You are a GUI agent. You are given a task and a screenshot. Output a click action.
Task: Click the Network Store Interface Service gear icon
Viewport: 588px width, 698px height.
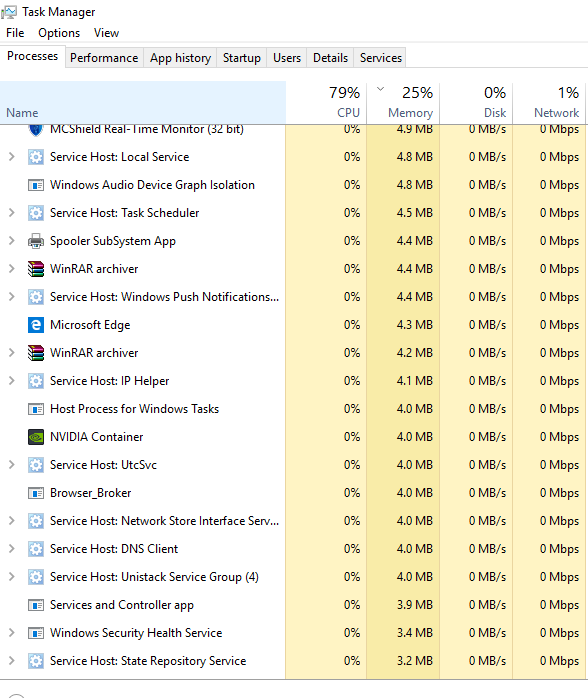point(36,521)
